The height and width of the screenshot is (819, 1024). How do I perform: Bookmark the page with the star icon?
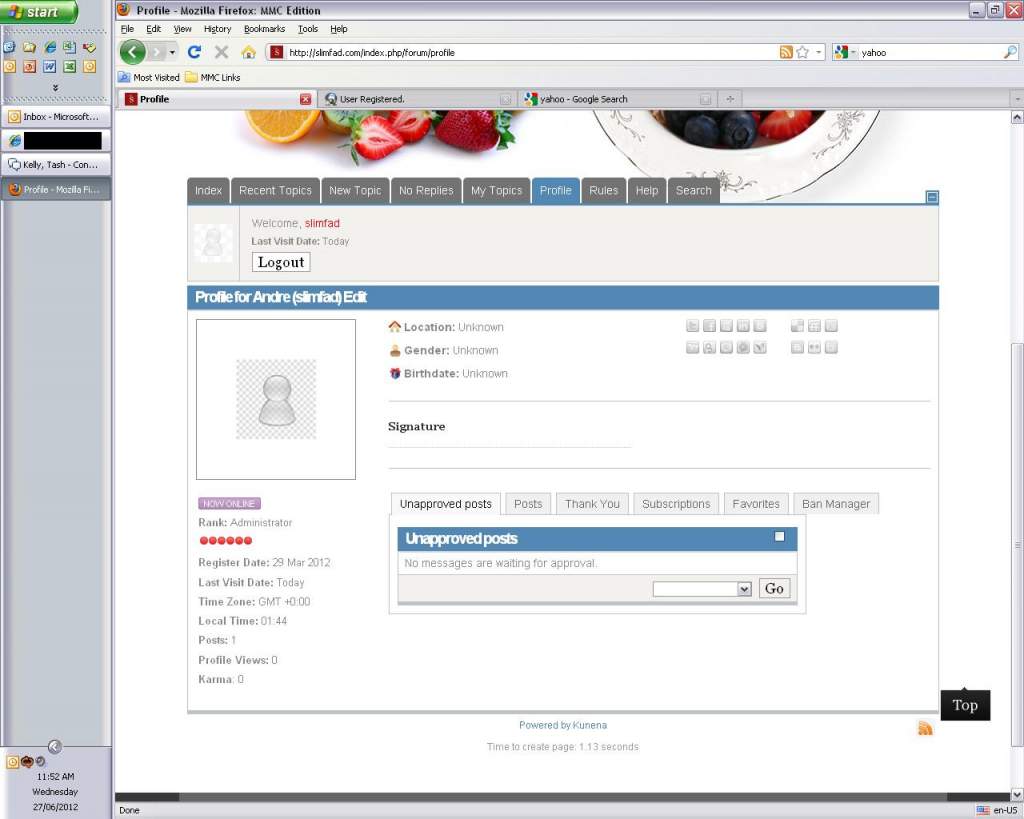[x=802, y=52]
